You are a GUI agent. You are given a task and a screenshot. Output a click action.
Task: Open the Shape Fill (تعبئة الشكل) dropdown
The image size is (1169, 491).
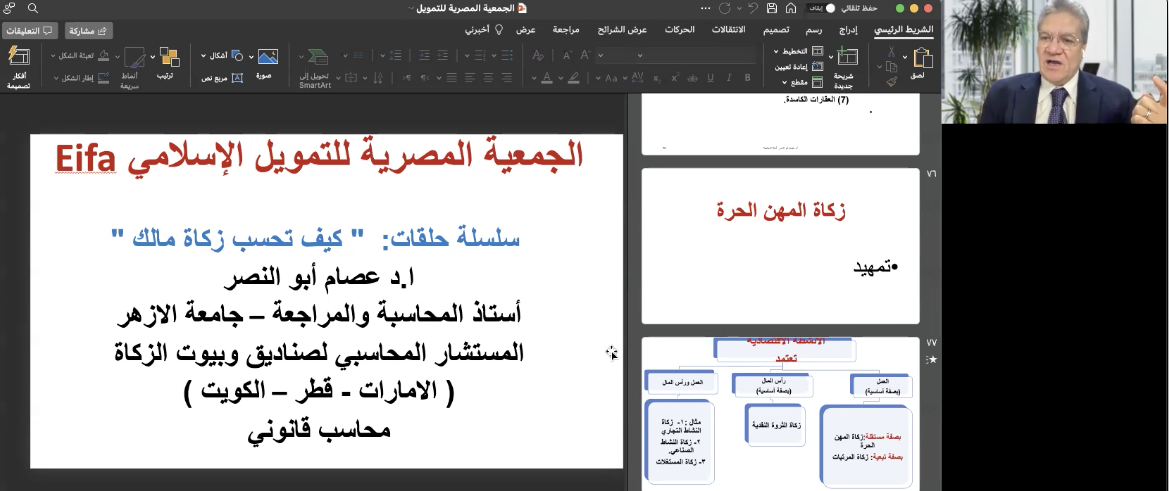coord(81,55)
